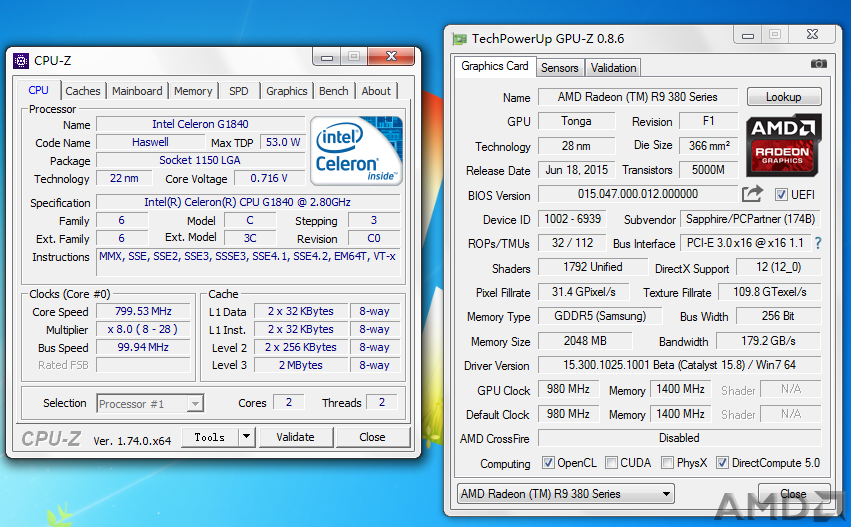Click the Device ID value 1002 - 6939
851x527 pixels.
573,219
